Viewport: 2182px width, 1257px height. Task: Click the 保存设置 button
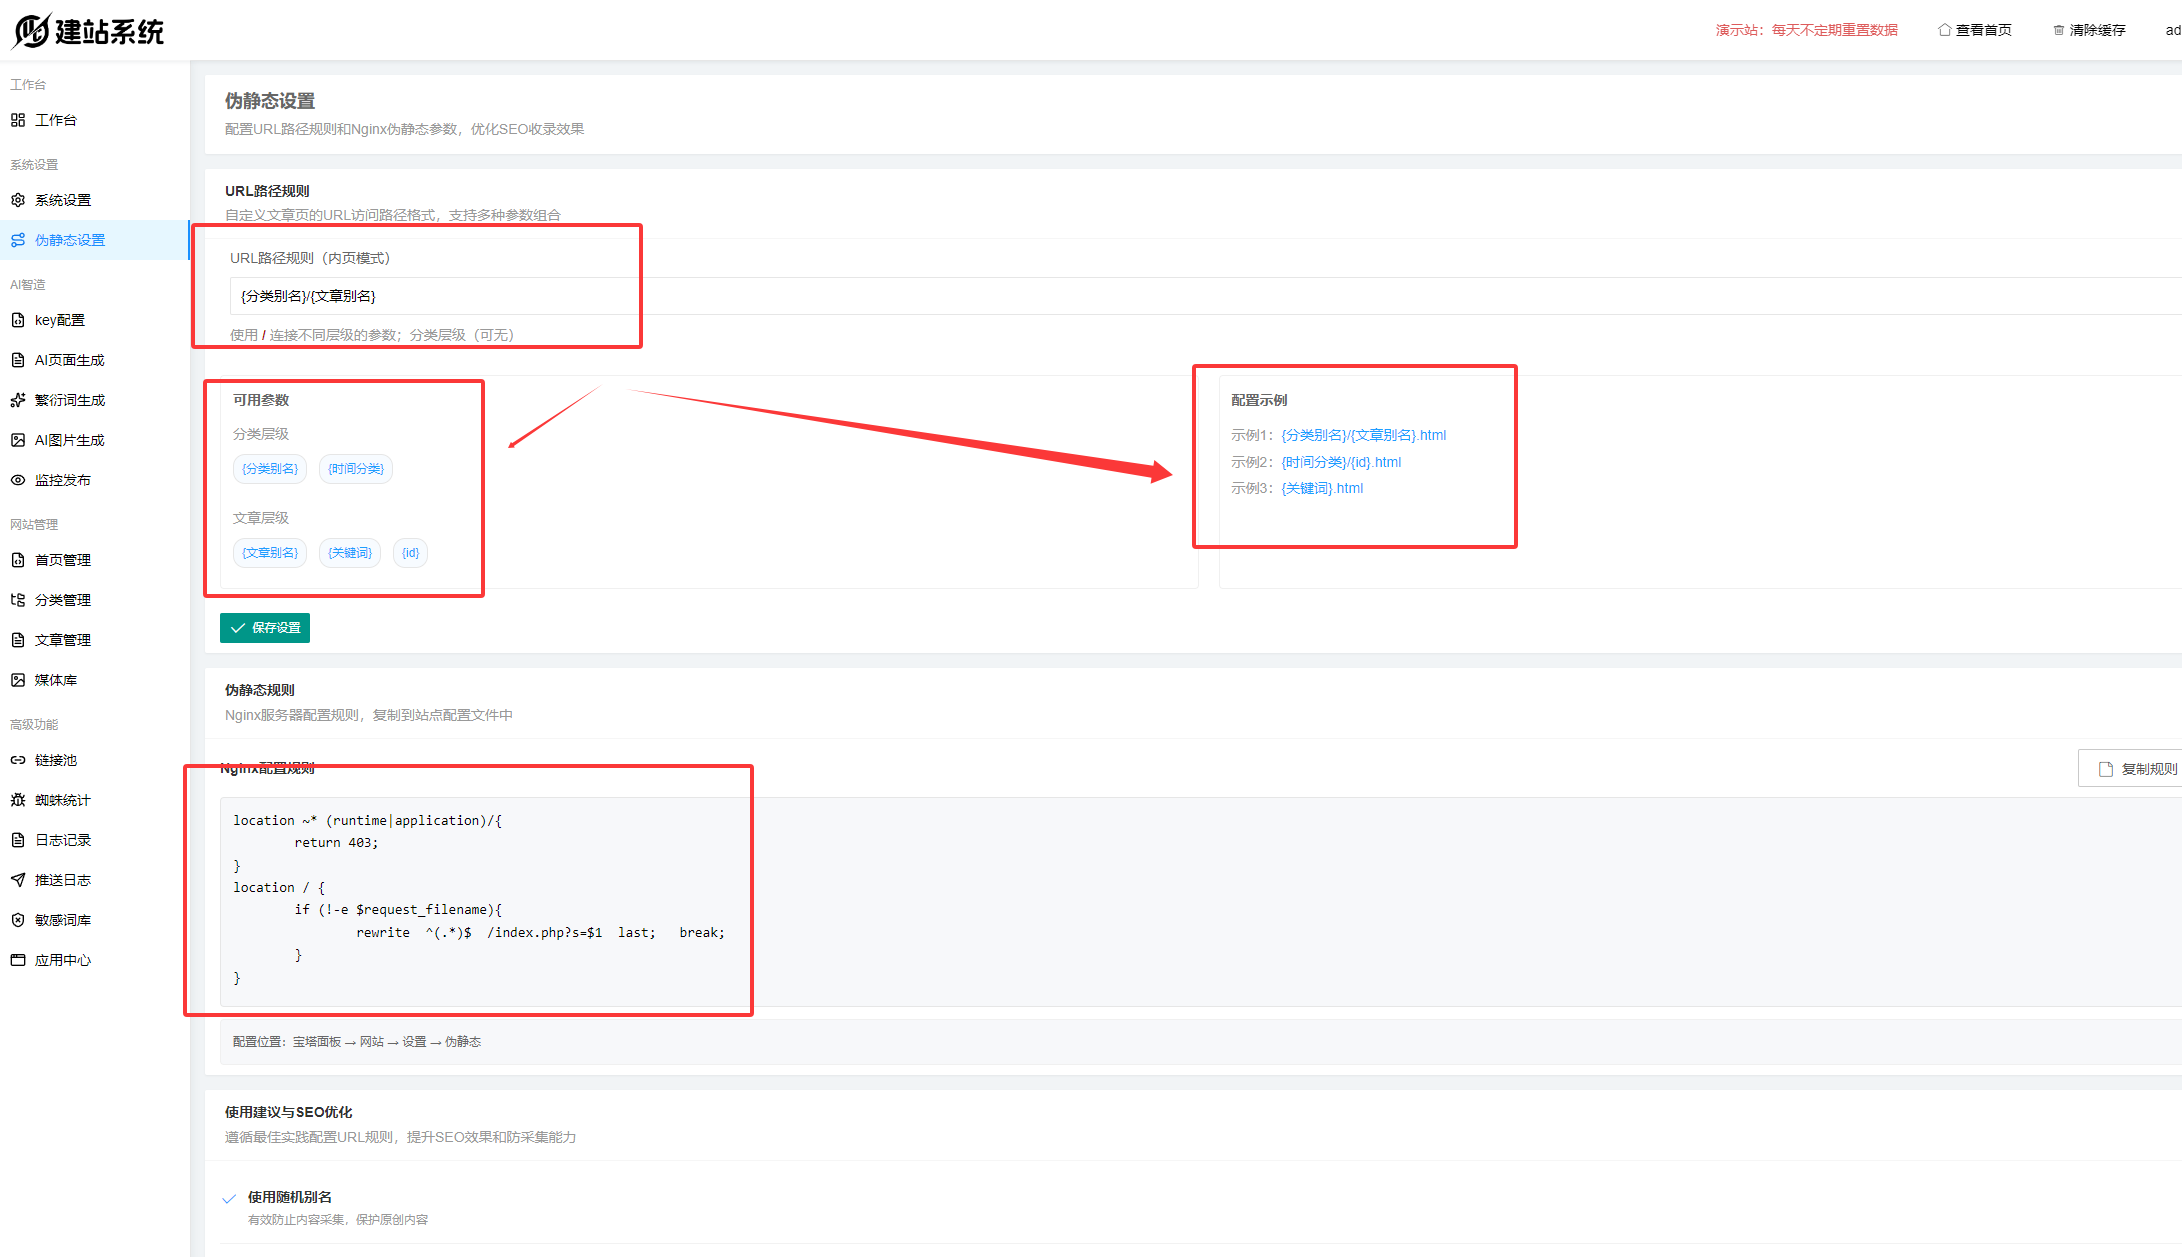265,628
